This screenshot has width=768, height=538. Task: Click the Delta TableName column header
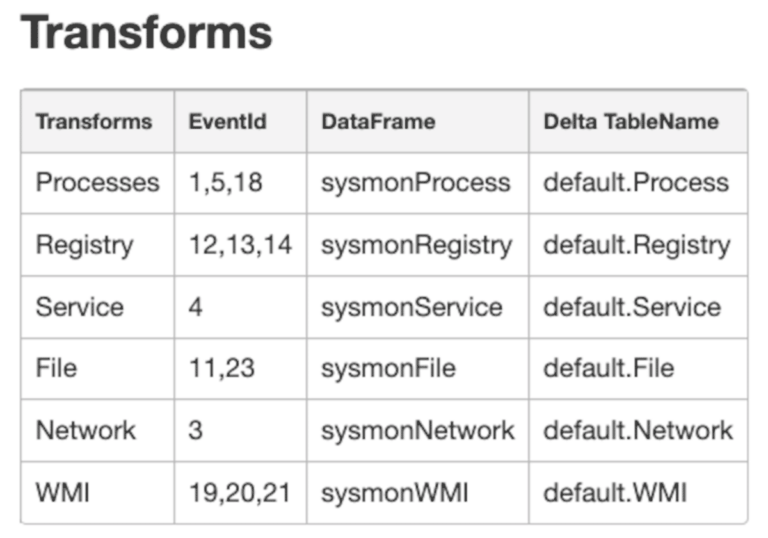point(631,122)
